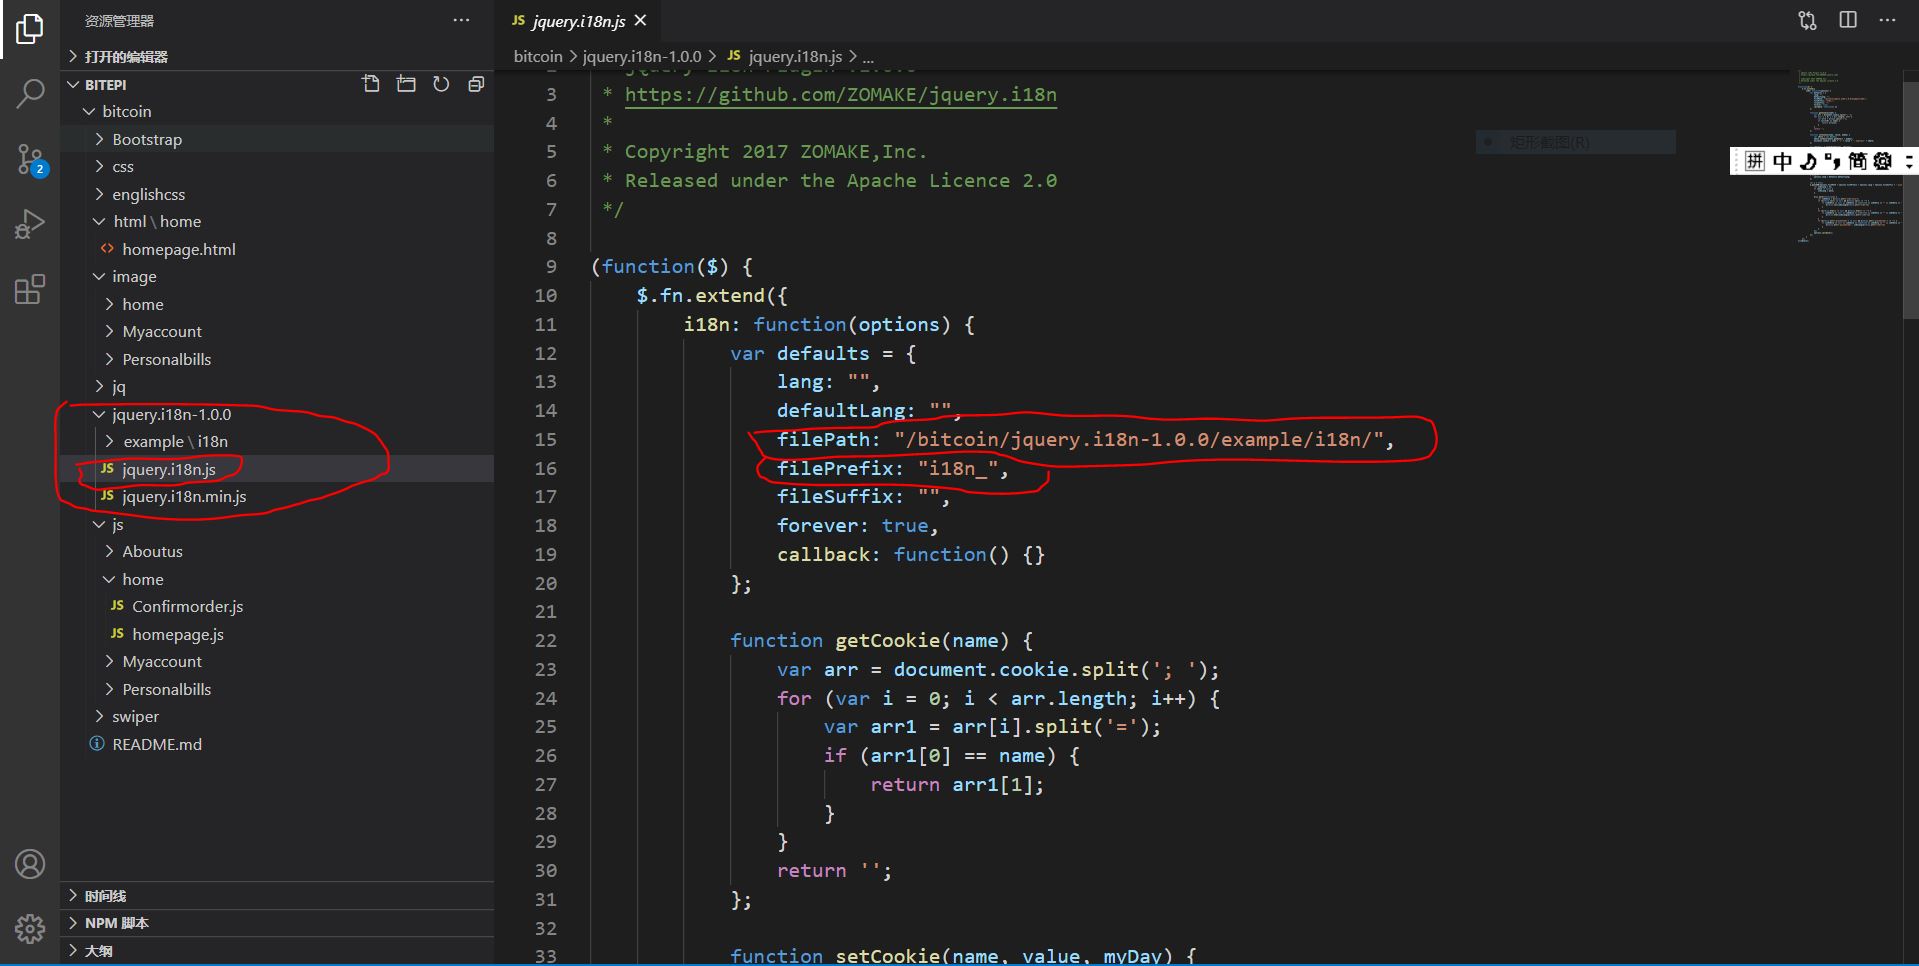Image resolution: width=1919 pixels, height=966 pixels.
Task: Toggle the IME 中 input mode indicator
Action: [1783, 161]
